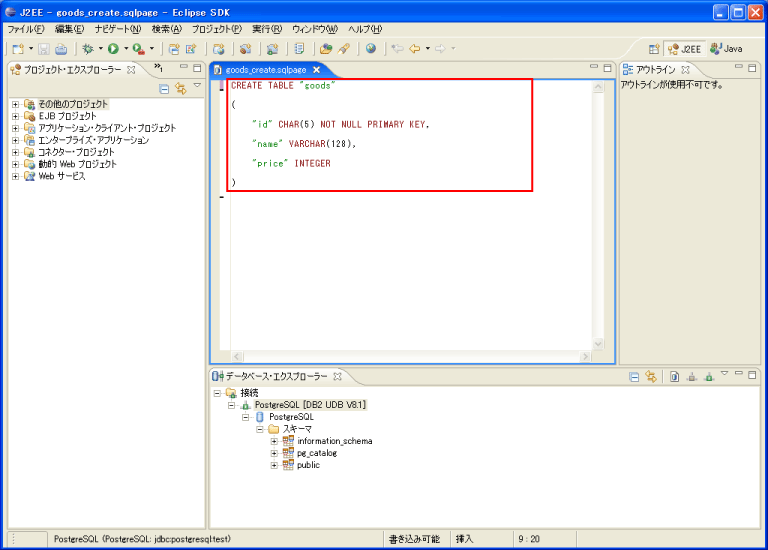Click the Open Perspective icon beside J2EE
768x550 pixels.
(653, 48)
